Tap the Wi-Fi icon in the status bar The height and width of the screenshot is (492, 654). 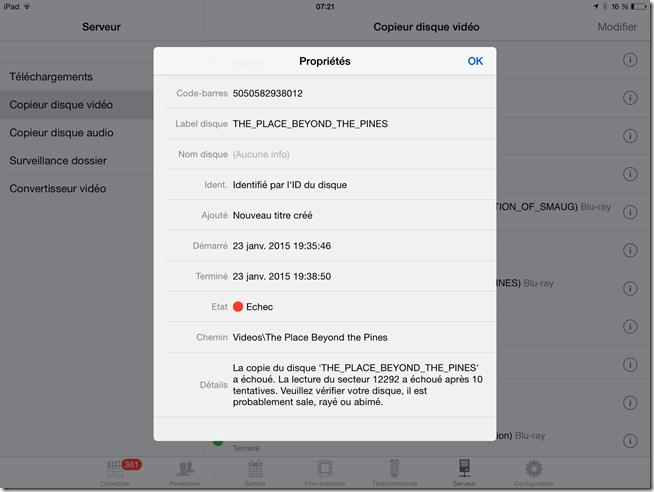pyautogui.click(x=27, y=6)
